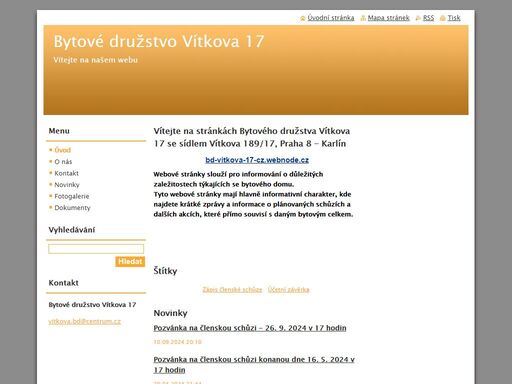Open the Fotogalerie menu item

coord(72,196)
